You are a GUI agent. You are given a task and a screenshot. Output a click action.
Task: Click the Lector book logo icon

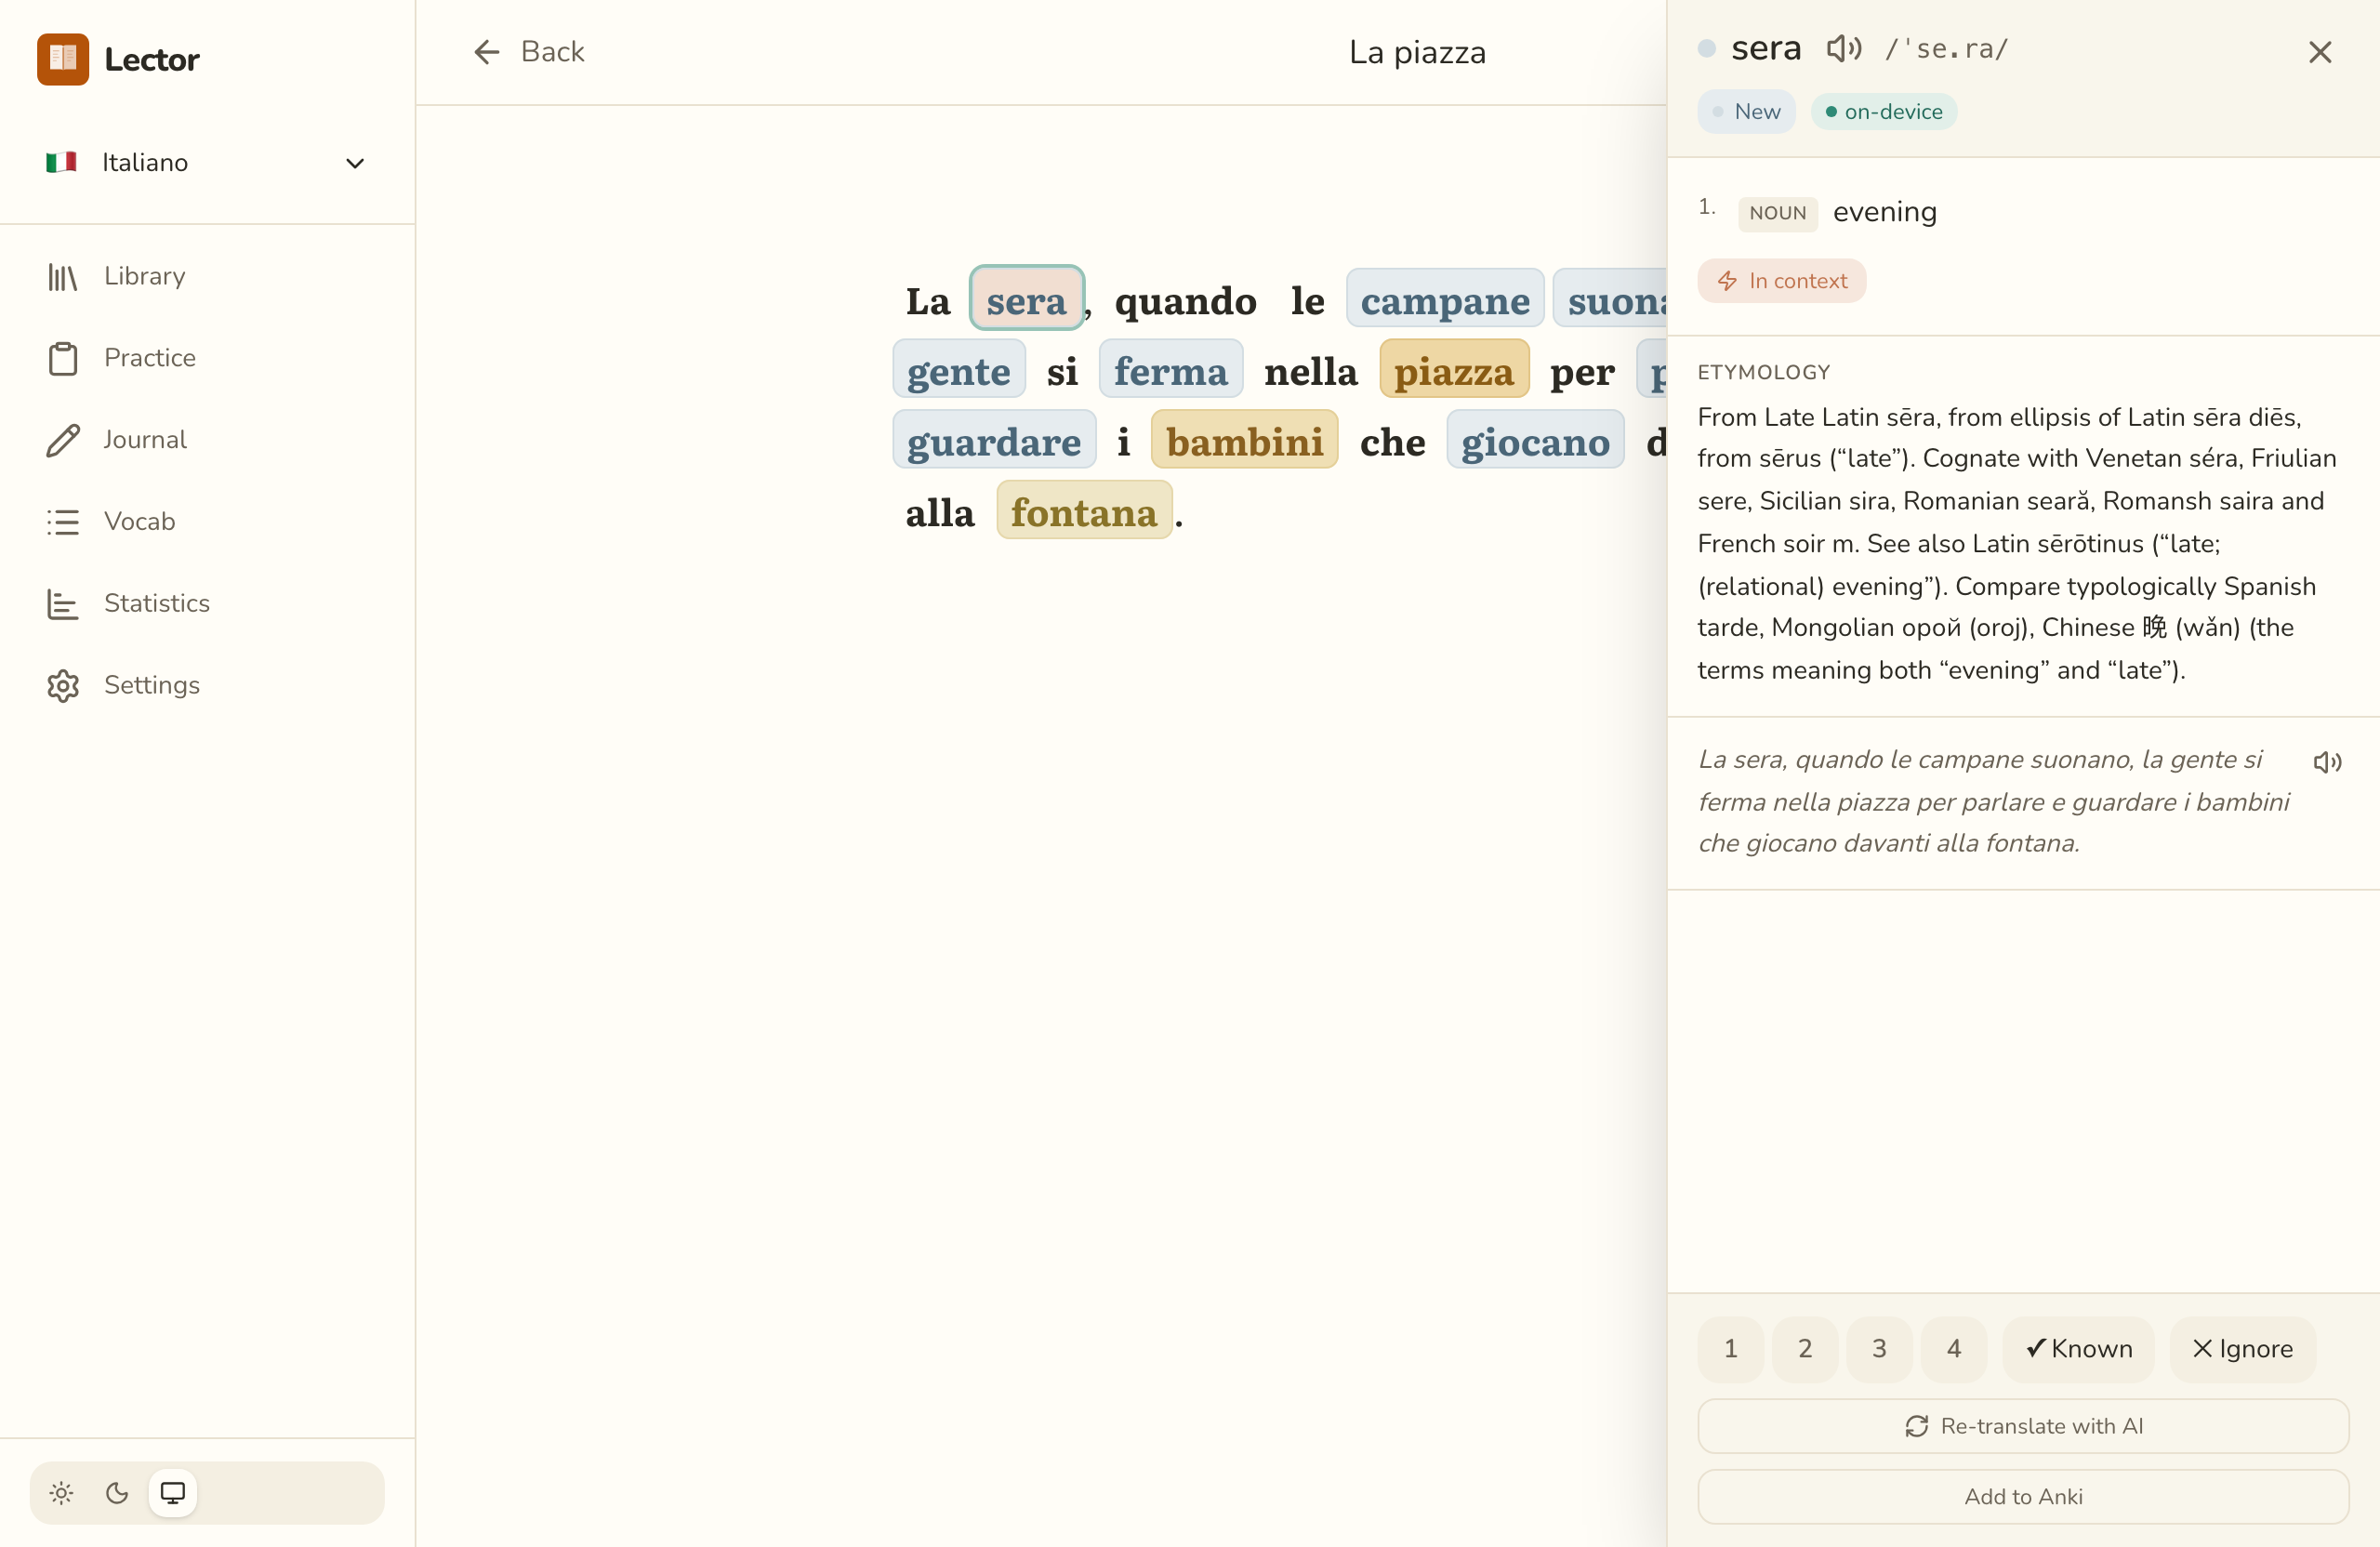(62, 59)
